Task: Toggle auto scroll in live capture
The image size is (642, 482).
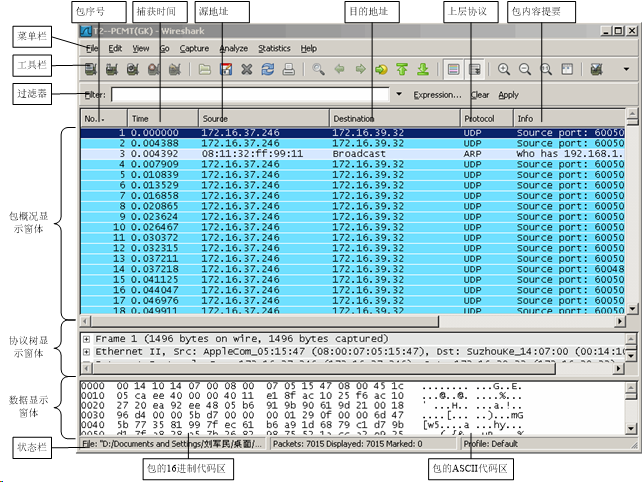Action: [x=475, y=69]
